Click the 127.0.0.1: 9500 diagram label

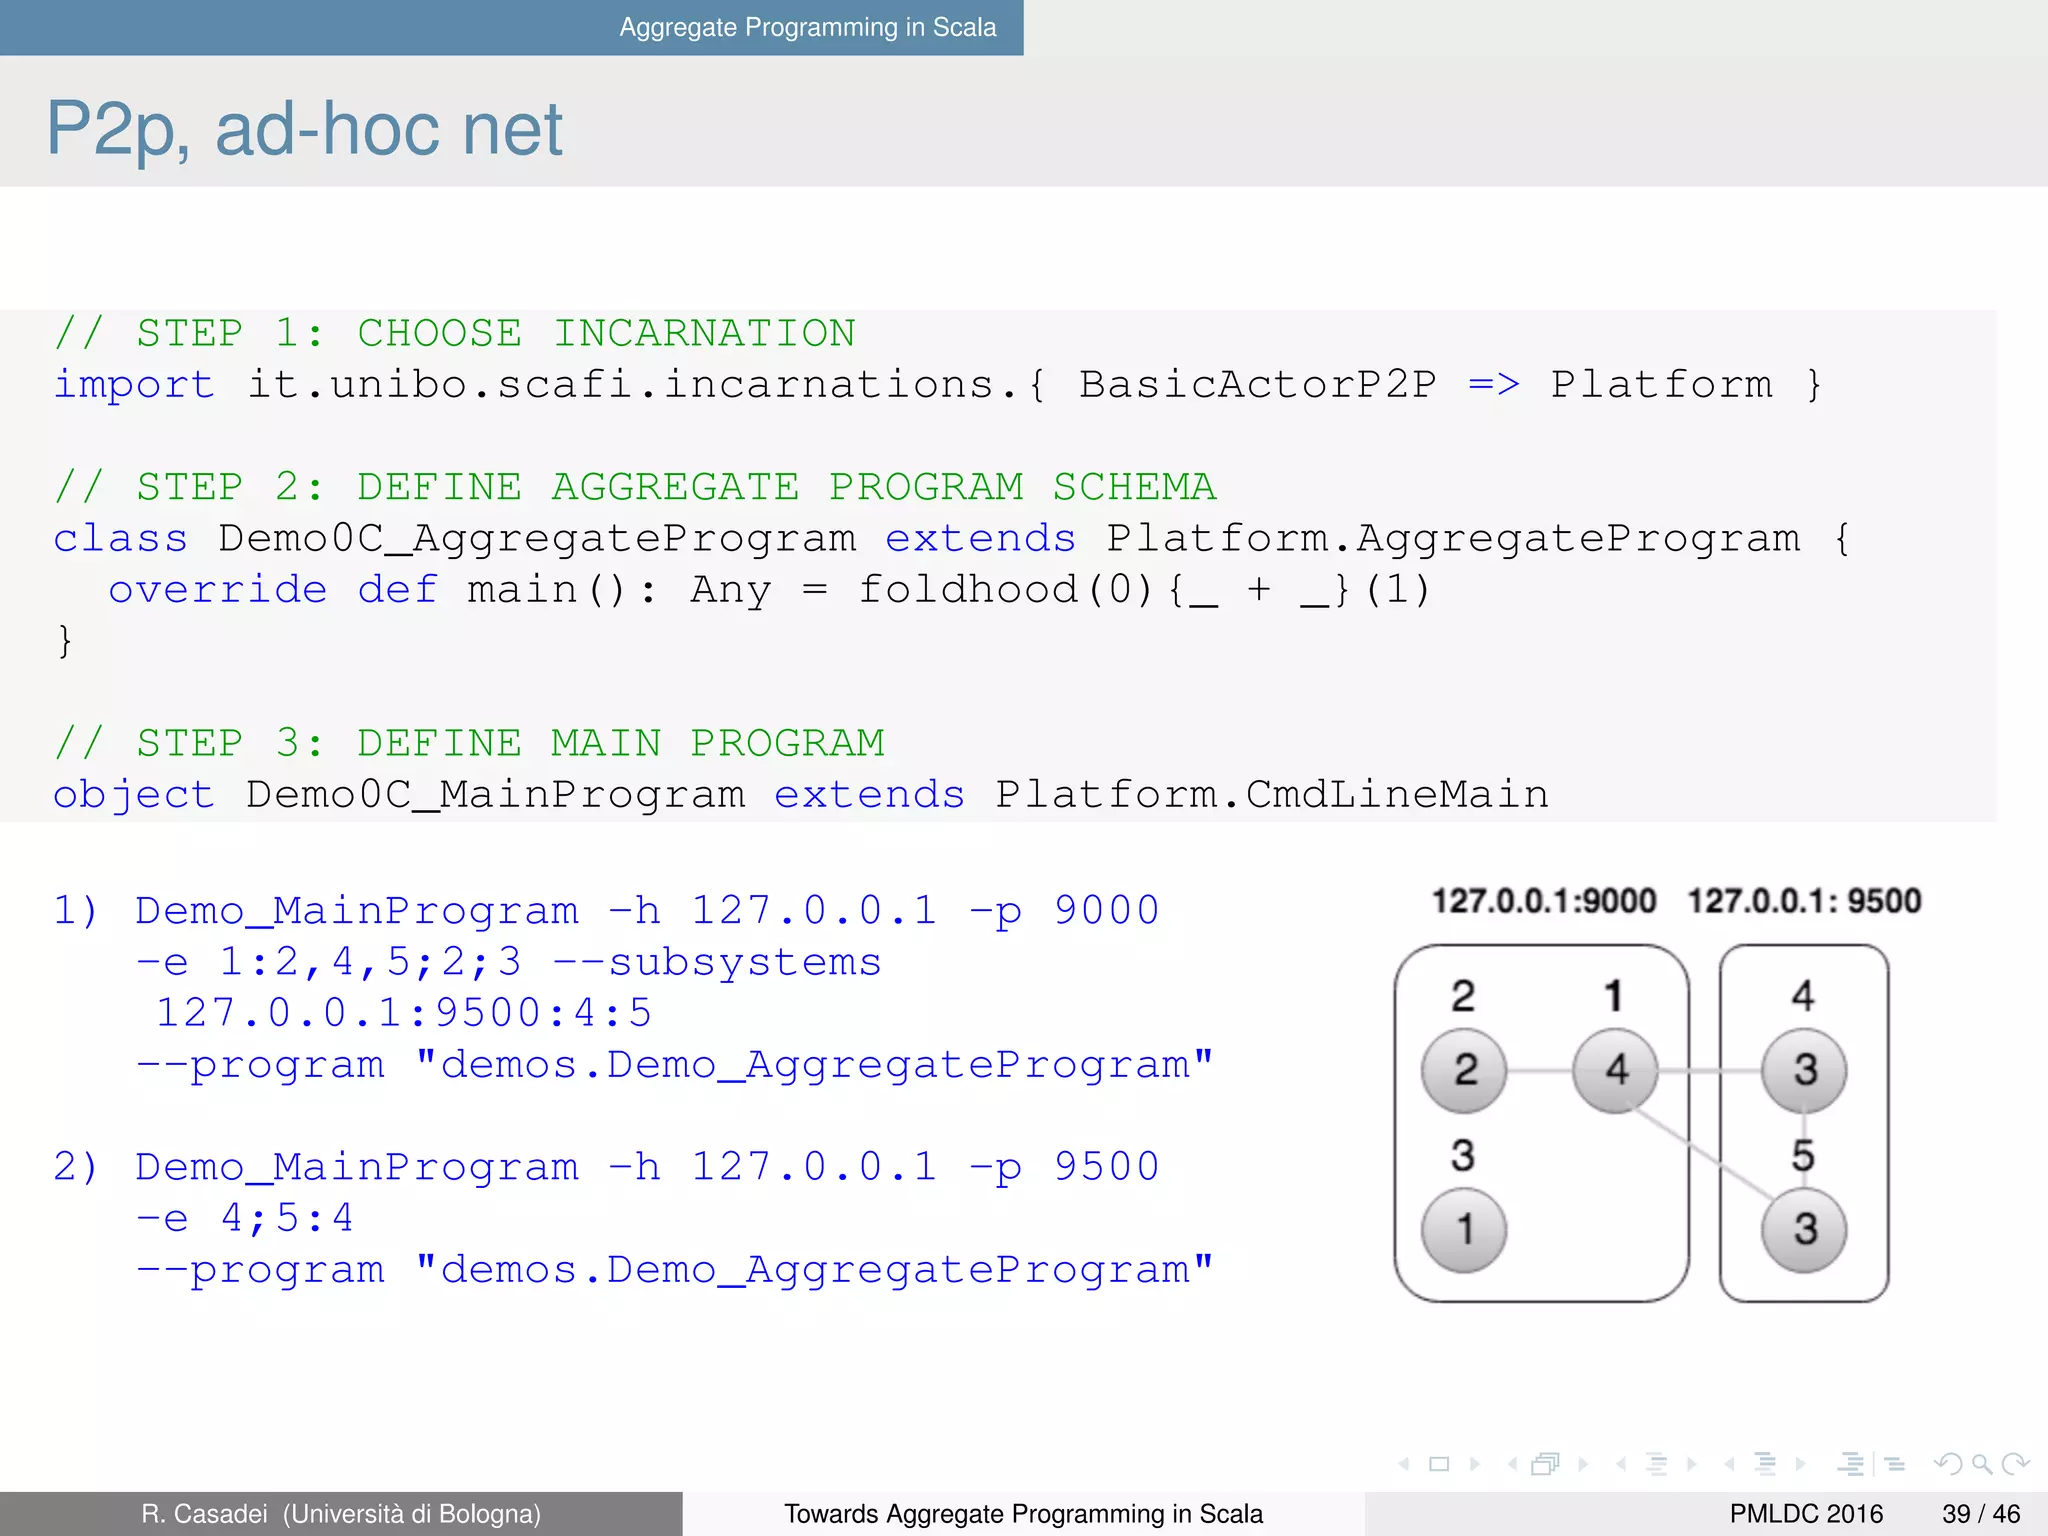click(x=1805, y=901)
